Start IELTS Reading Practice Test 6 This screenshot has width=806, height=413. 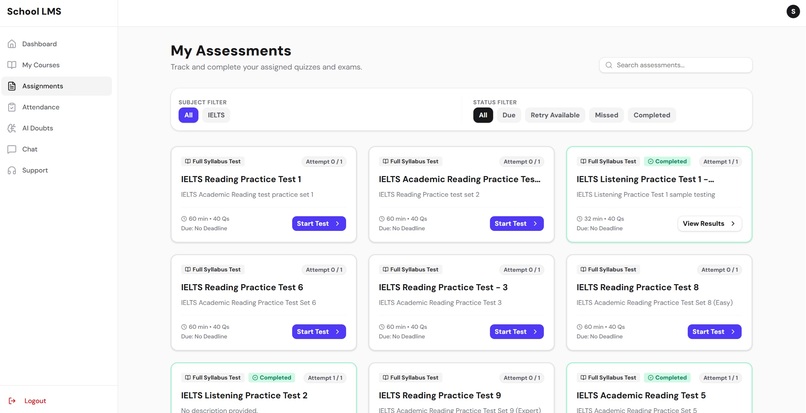pos(319,332)
